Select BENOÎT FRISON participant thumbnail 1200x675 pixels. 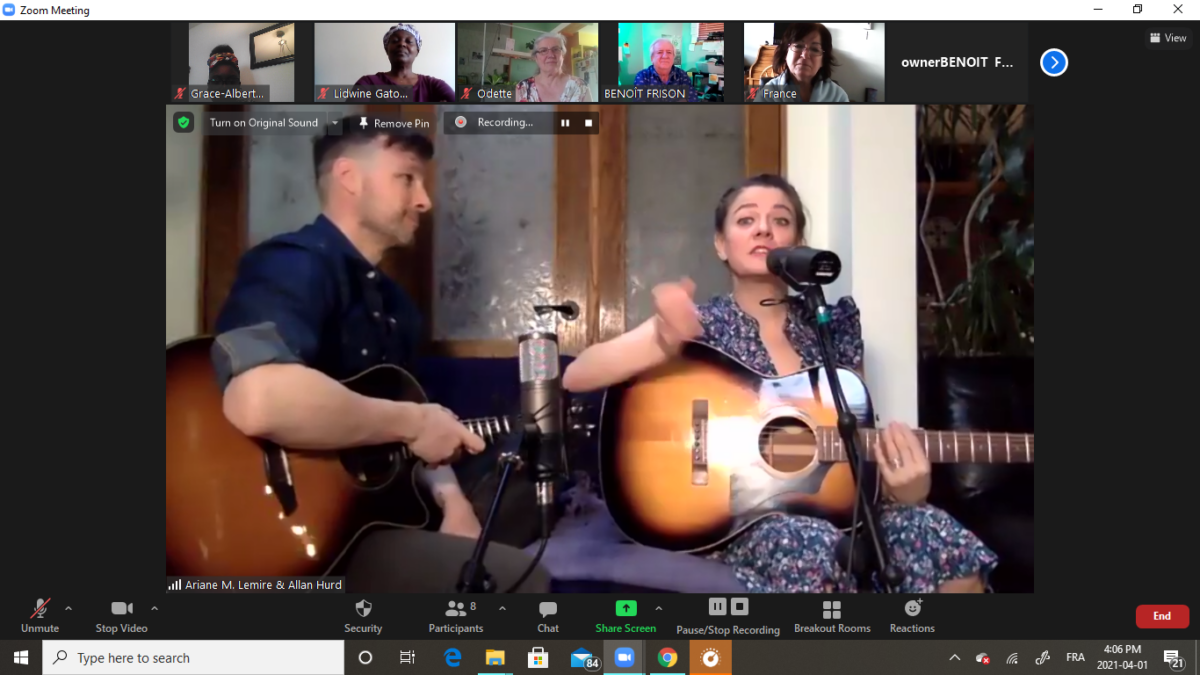pos(671,62)
